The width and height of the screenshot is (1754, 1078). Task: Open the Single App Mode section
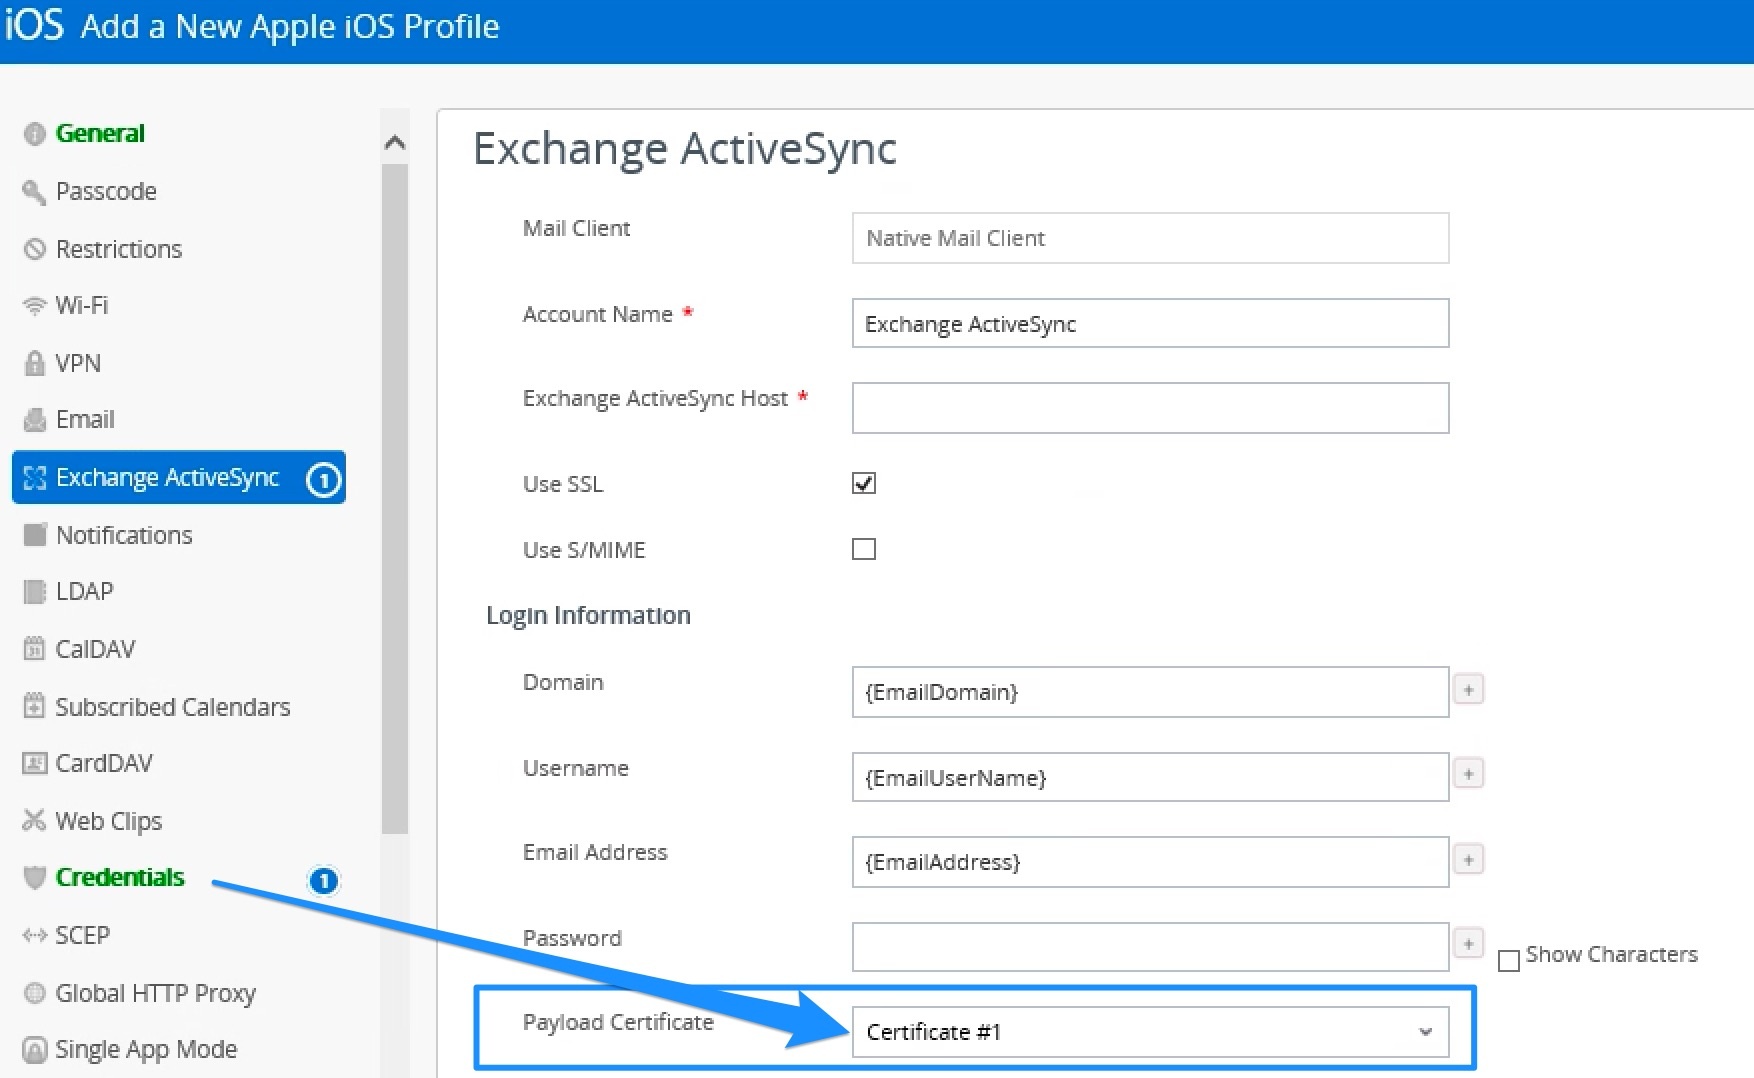(x=146, y=1049)
